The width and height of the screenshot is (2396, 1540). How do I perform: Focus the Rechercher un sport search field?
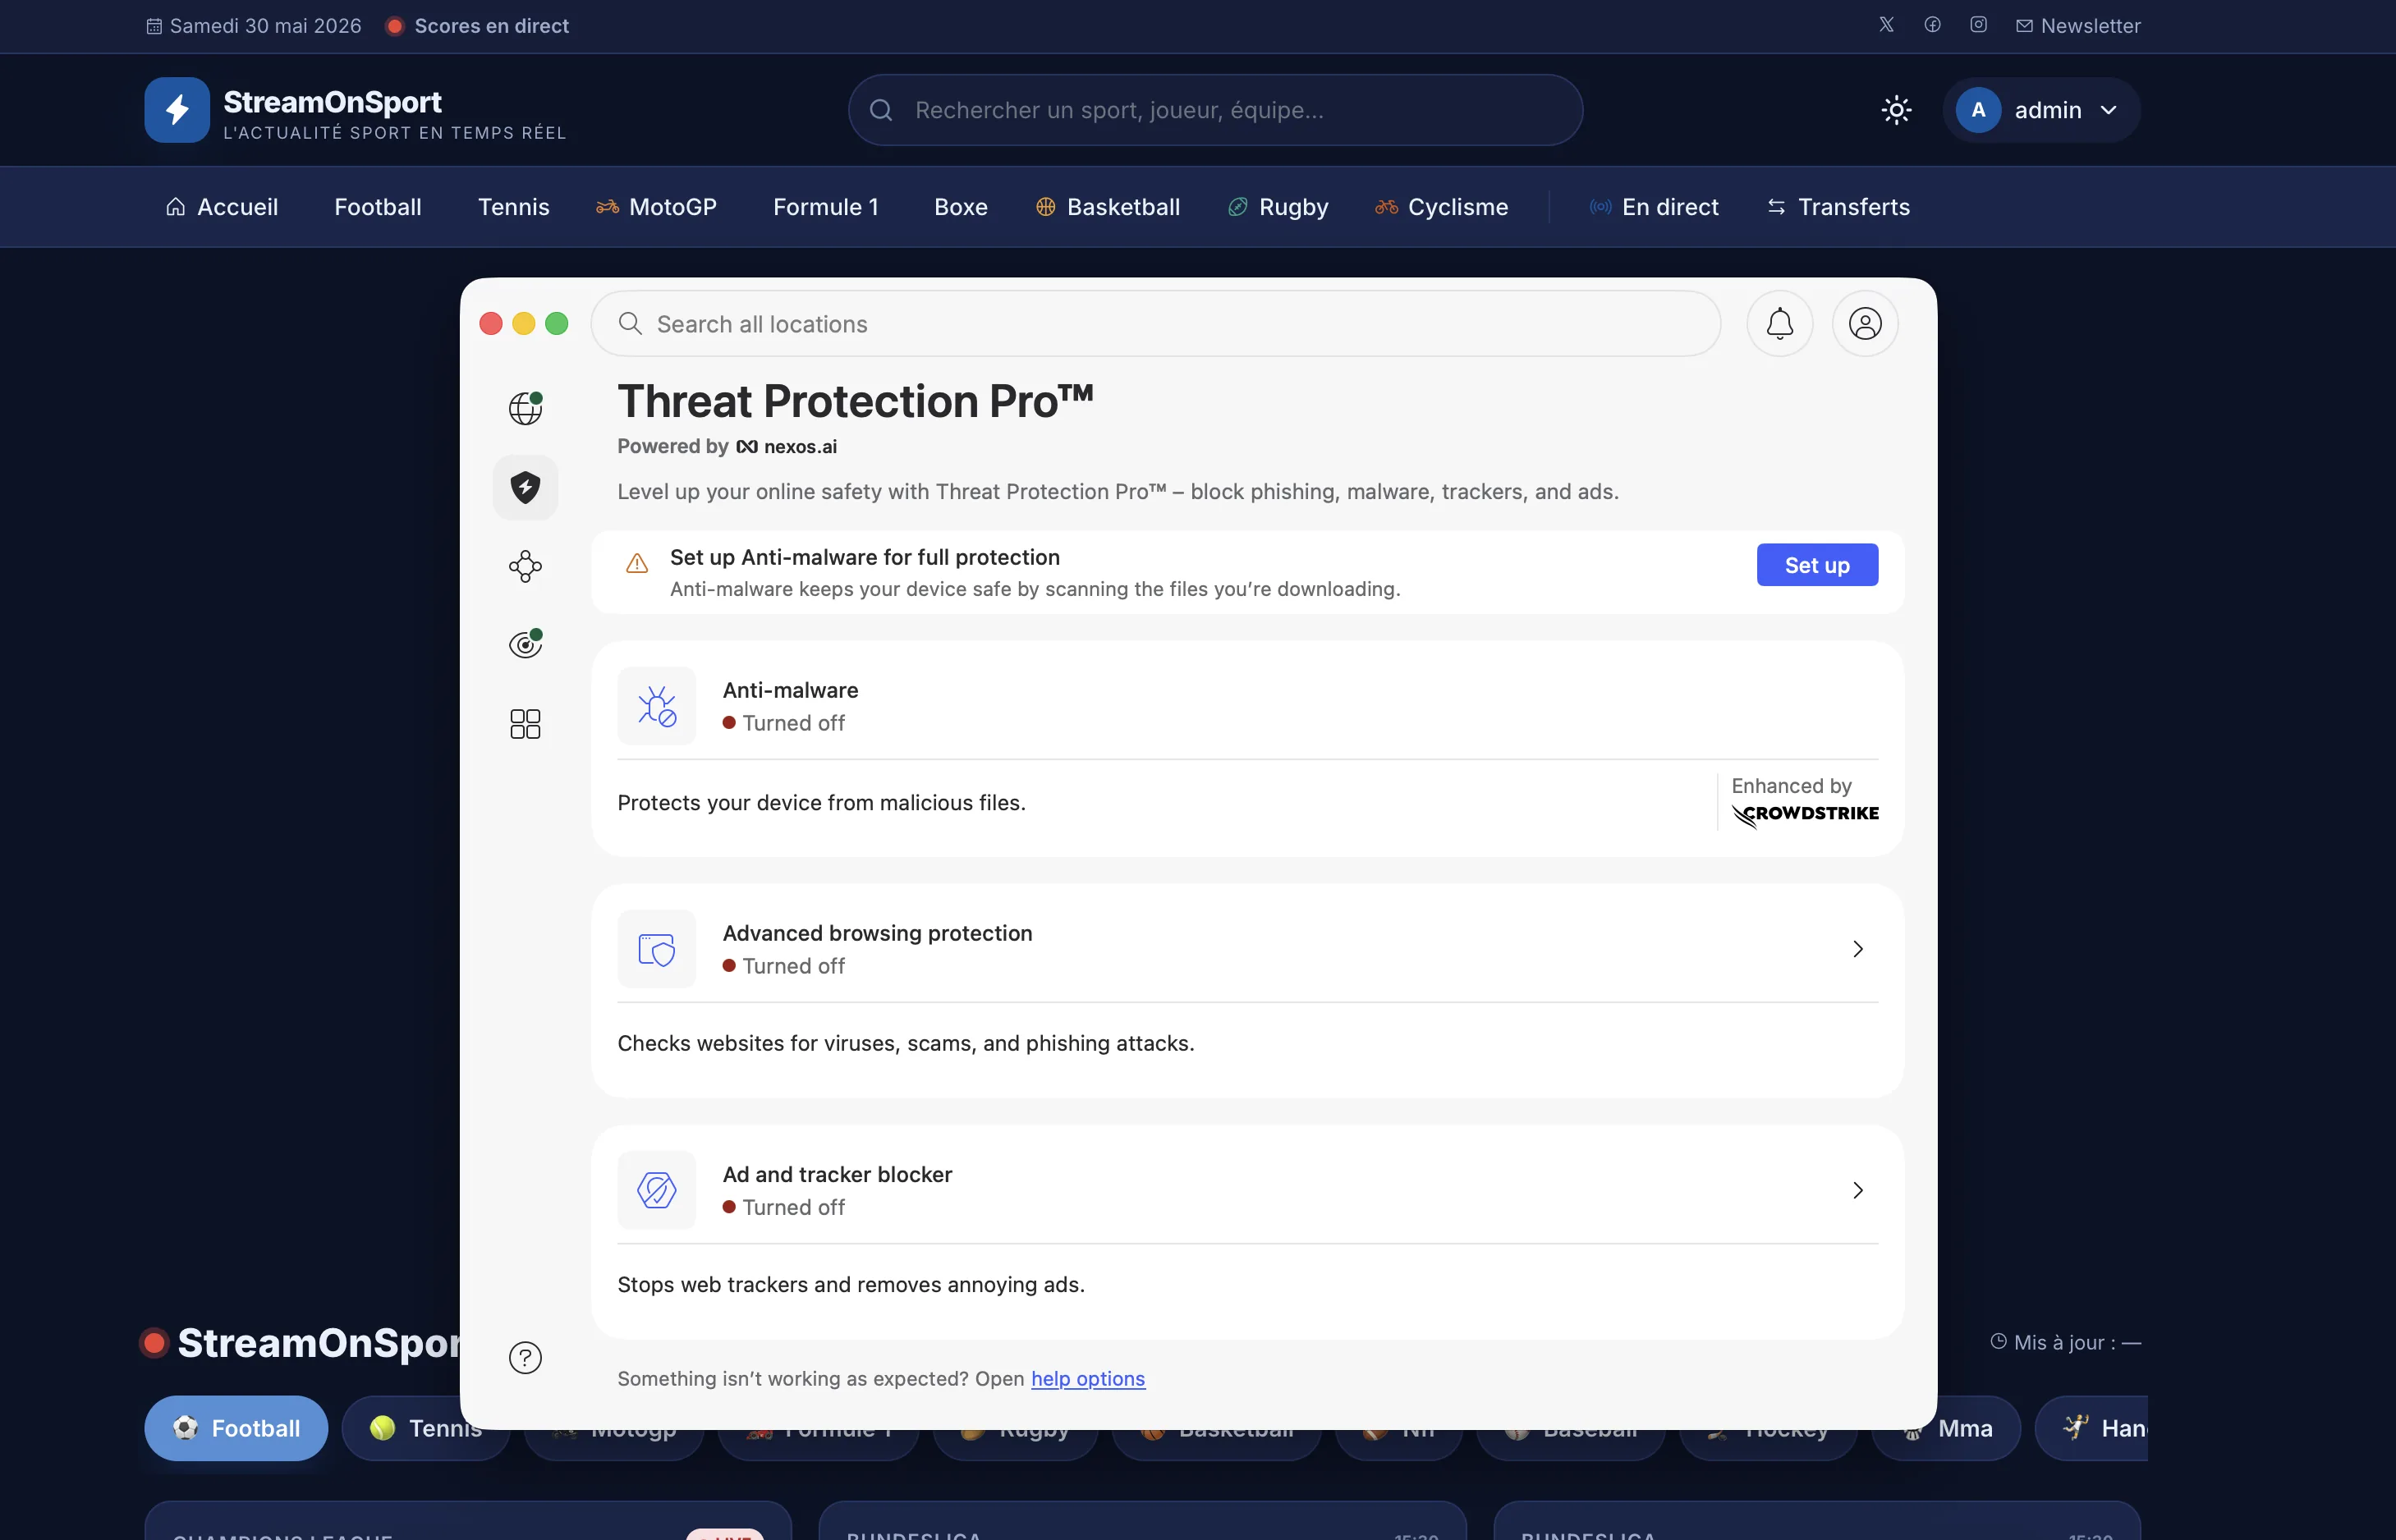(1215, 110)
